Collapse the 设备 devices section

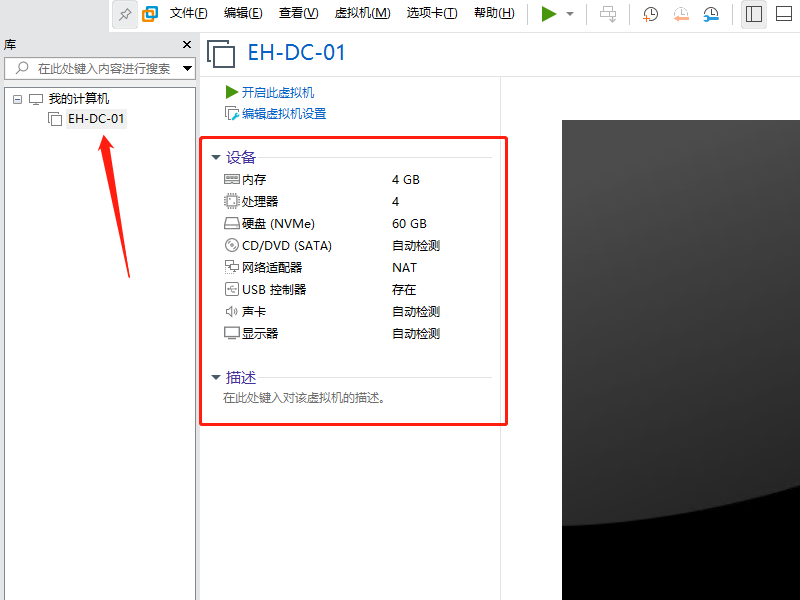click(x=216, y=157)
